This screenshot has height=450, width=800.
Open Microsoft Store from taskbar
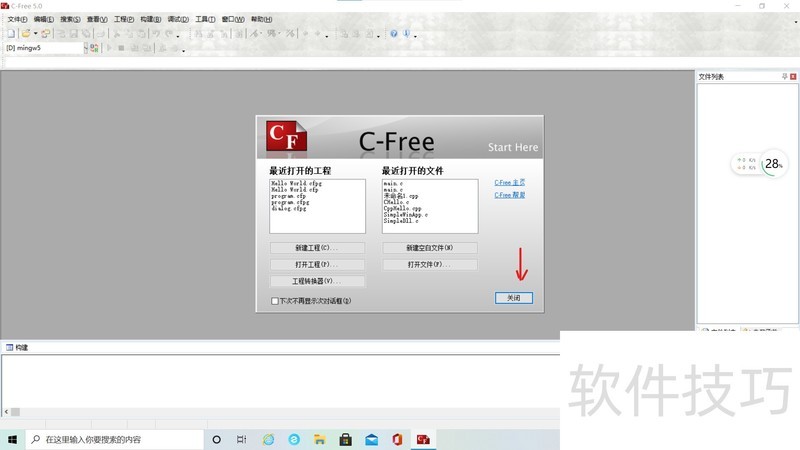346,439
